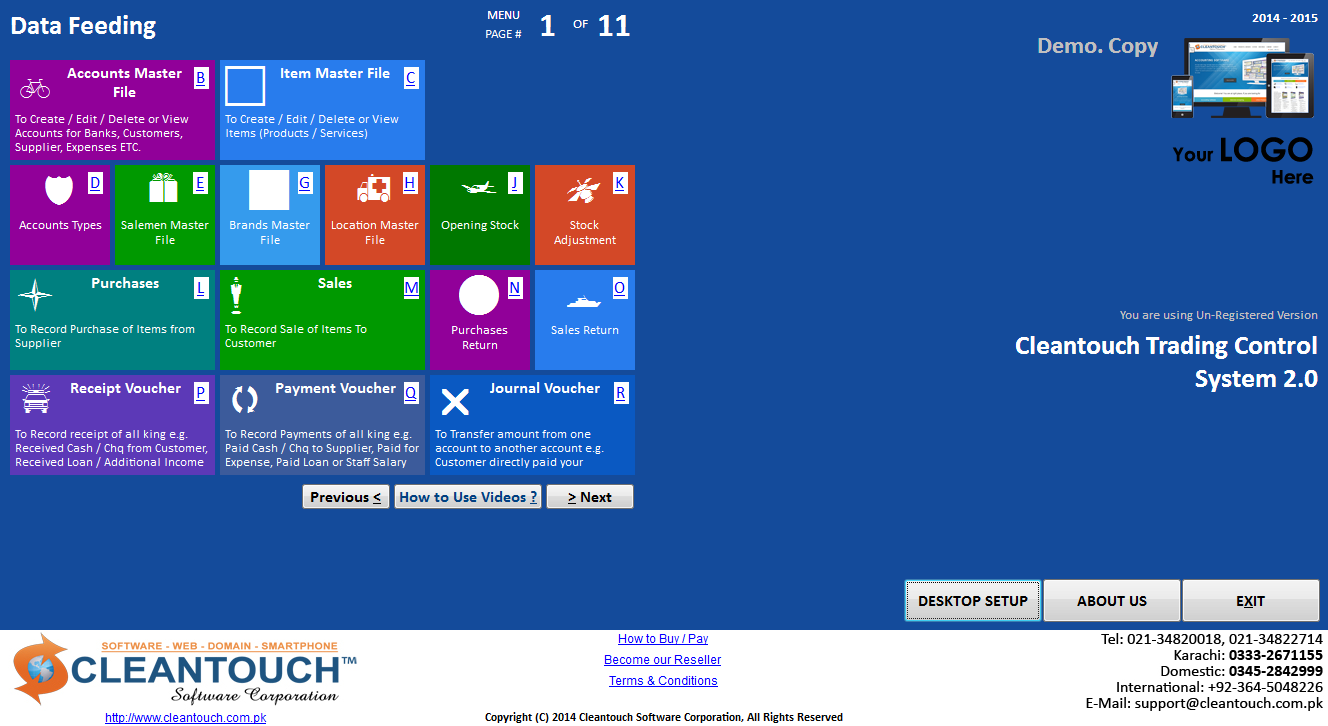The width and height of the screenshot is (1328, 726).
Task: Open How to Use Videos
Action: click(468, 497)
